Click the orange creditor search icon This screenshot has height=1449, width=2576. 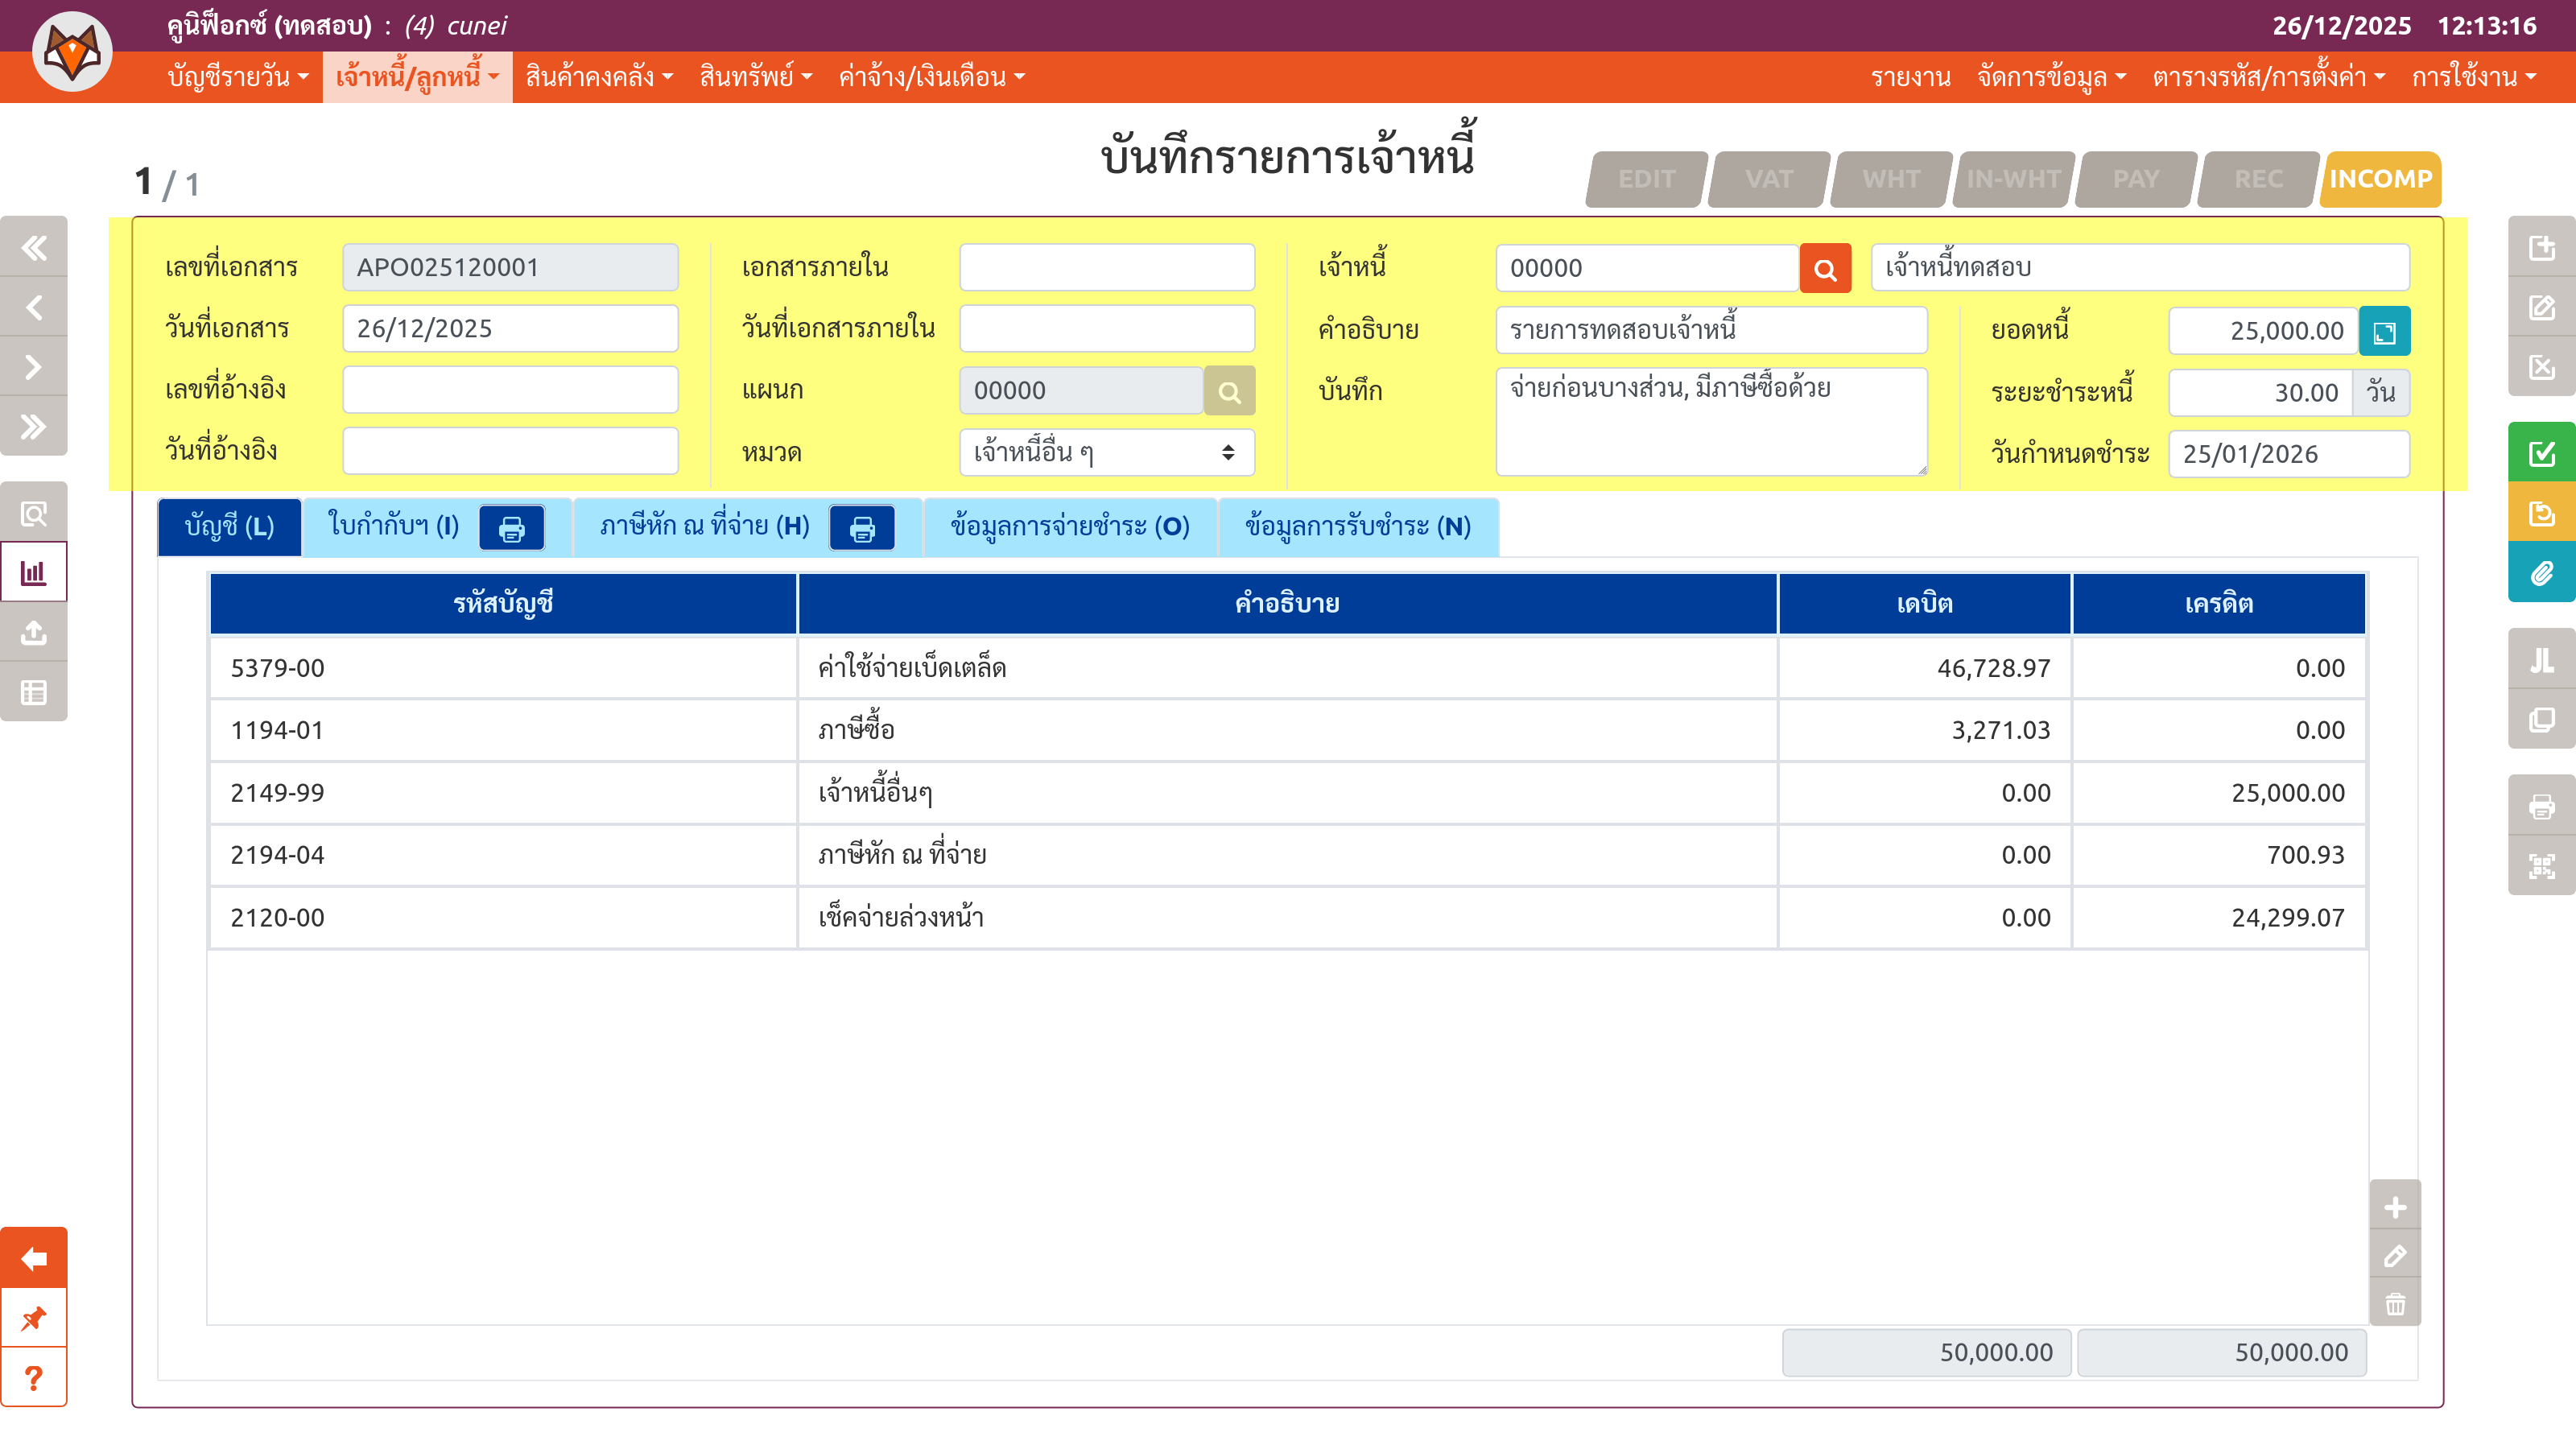click(x=1825, y=268)
